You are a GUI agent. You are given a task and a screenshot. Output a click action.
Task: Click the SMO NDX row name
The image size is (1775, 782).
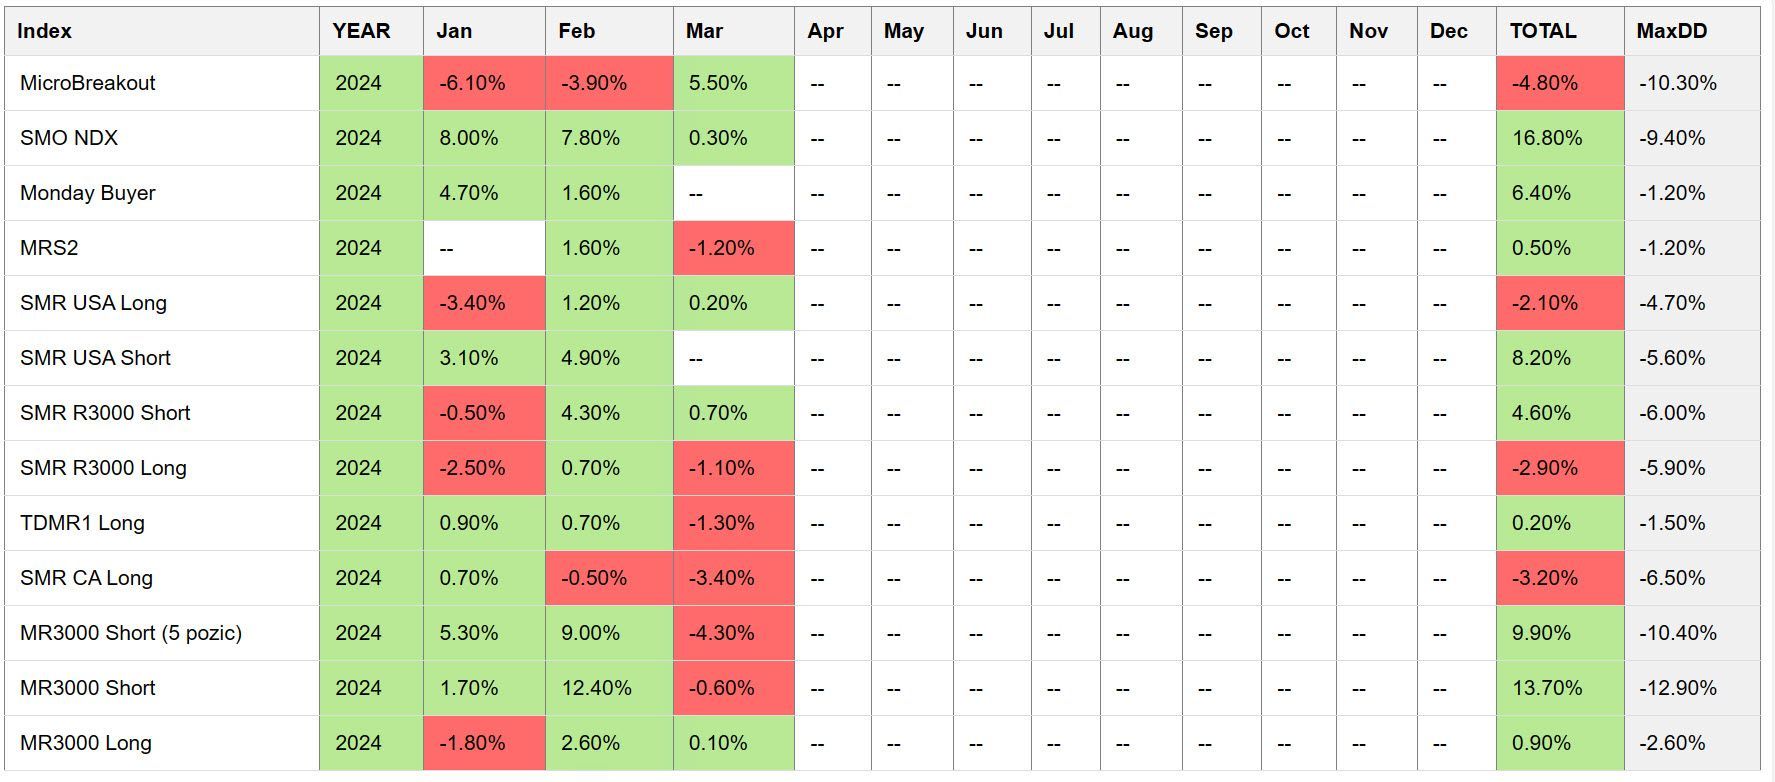(69, 138)
